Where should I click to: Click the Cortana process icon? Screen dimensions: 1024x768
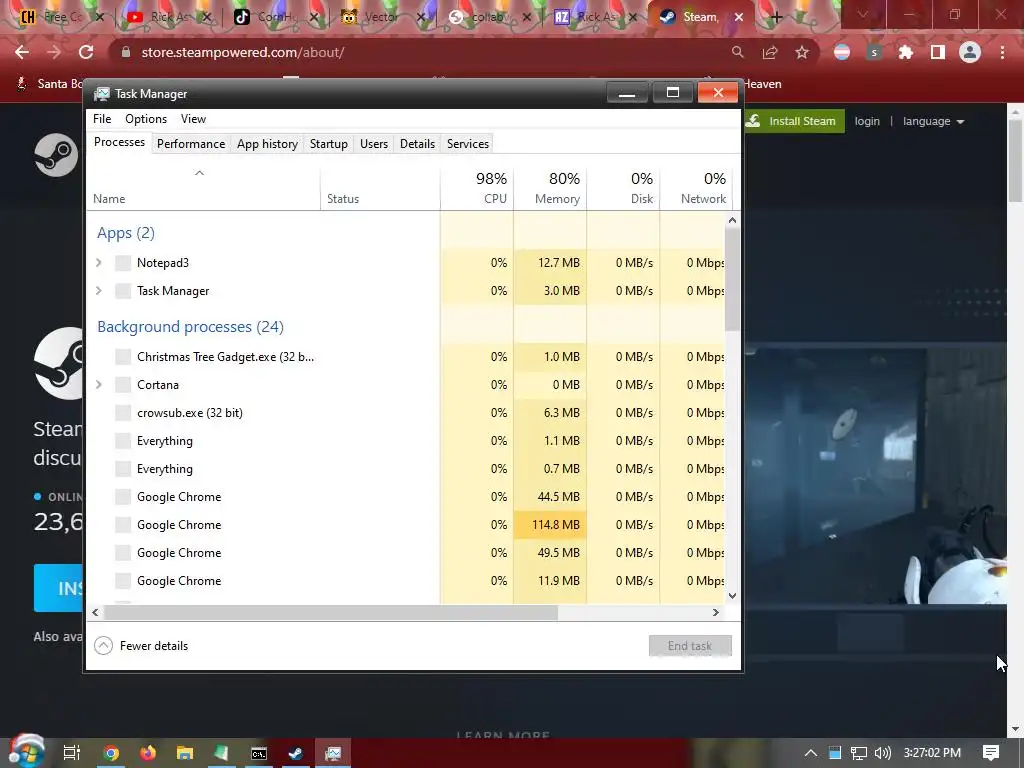pyautogui.click(x=123, y=385)
